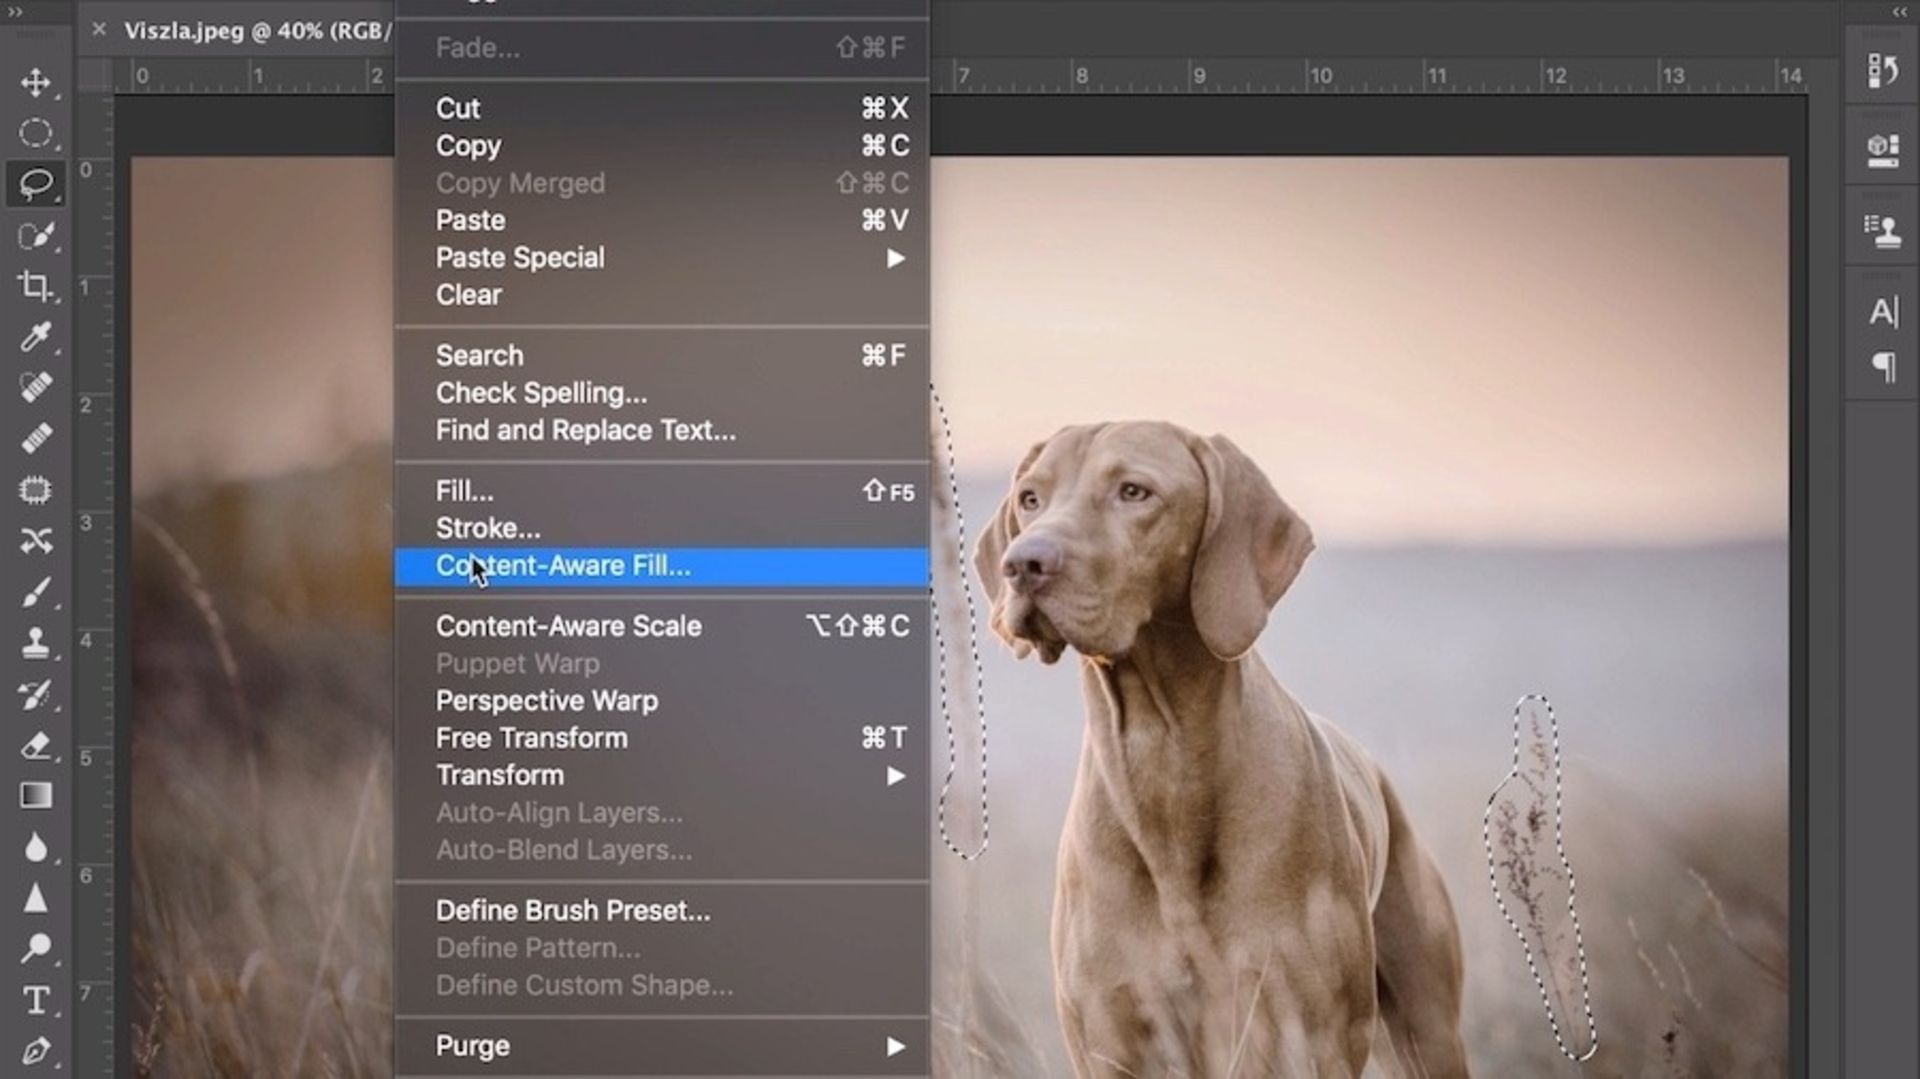Screen dimensions: 1920x1079
Task: Choose Content-Aware Fill from the menu
Action: coord(563,566)
